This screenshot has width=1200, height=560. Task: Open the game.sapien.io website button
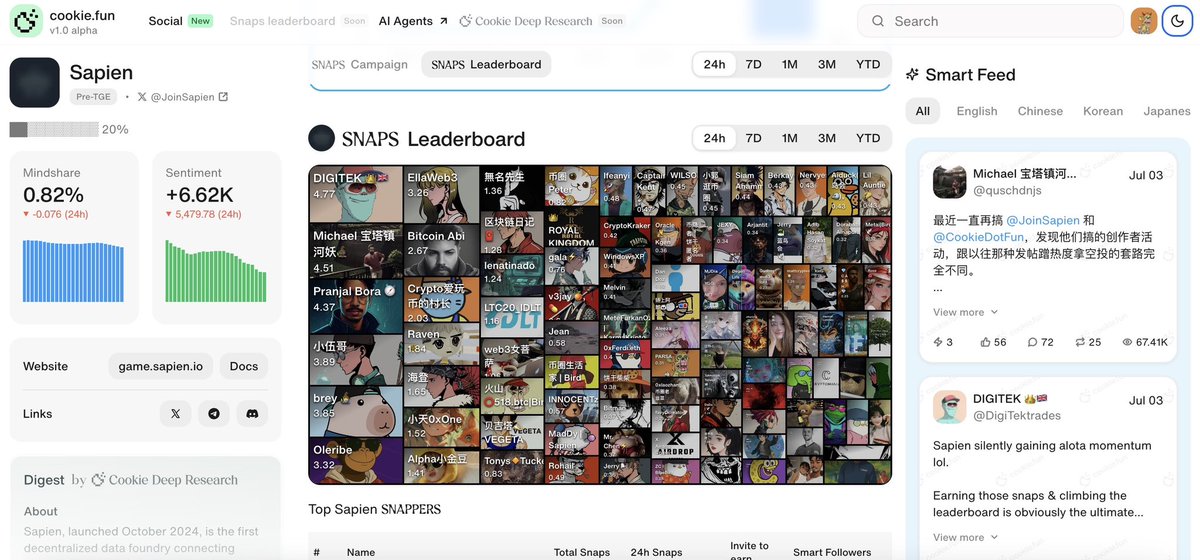pyautogui.click(x=160, y=366)
